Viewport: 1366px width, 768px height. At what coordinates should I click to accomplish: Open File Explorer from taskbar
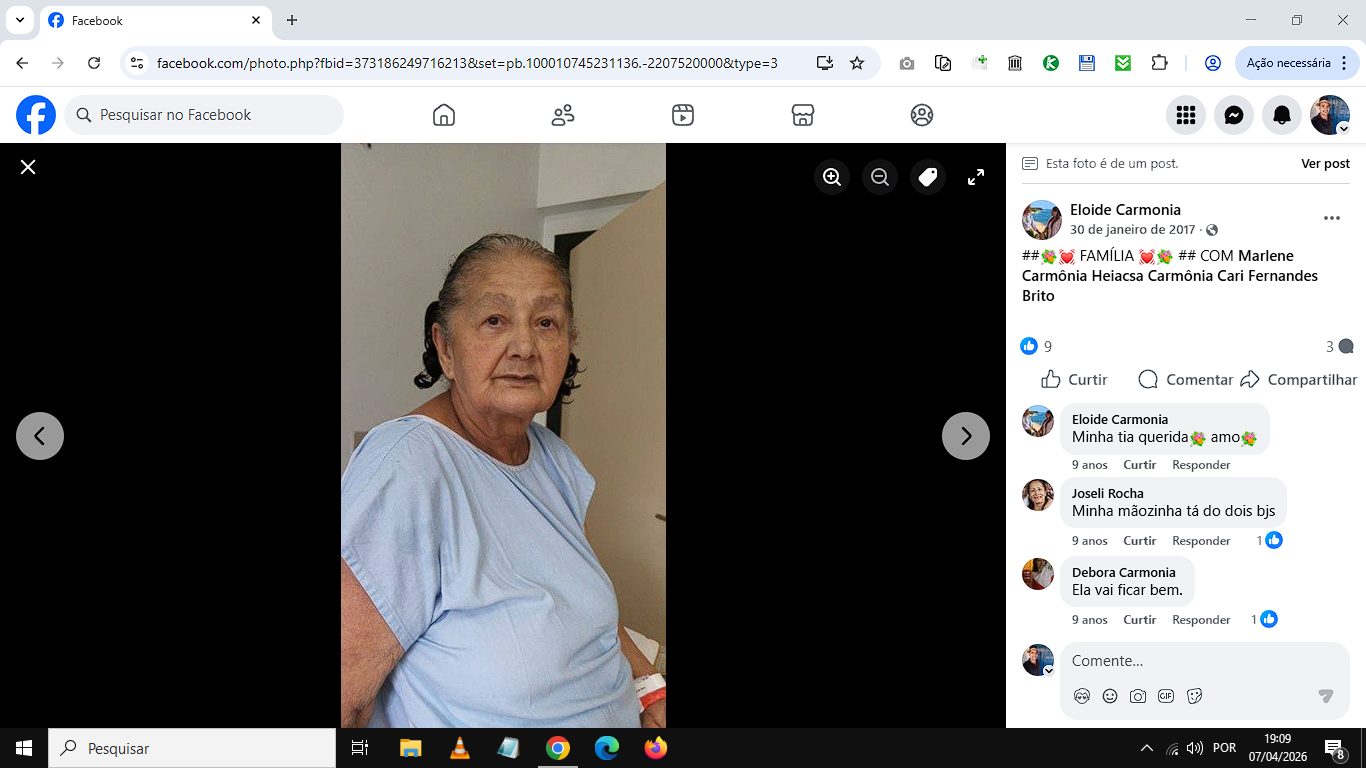point(410,748)
